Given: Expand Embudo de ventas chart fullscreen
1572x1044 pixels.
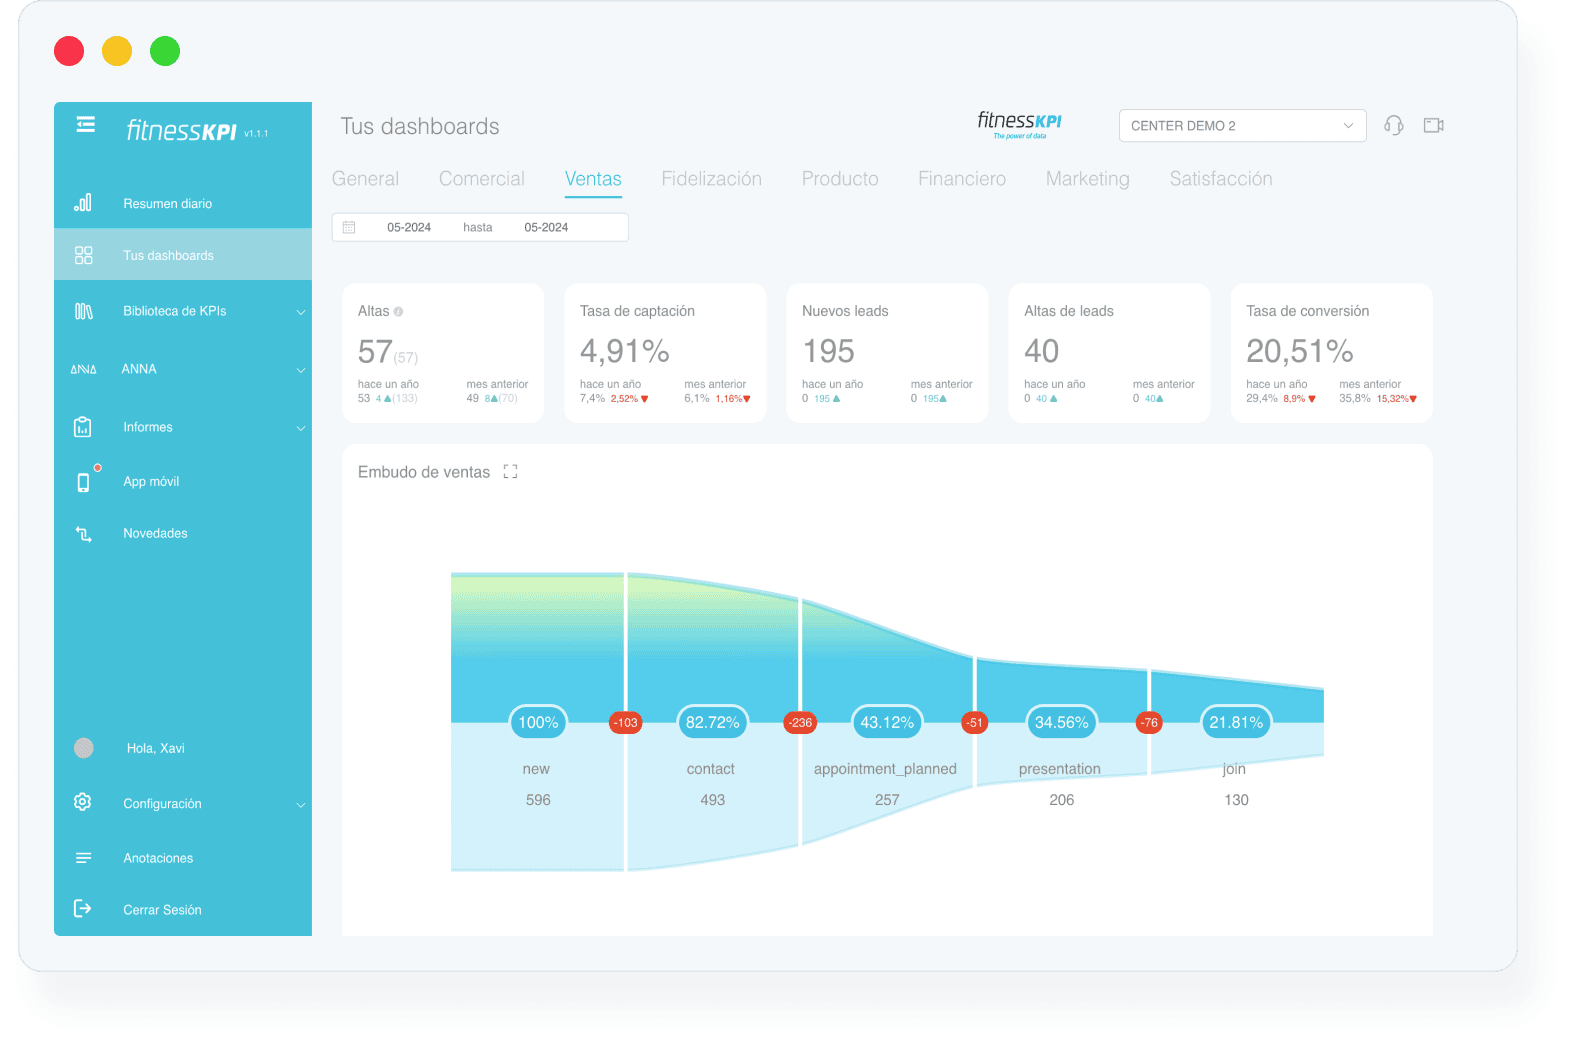Looking at the screenshot, I should pos(510,472).
